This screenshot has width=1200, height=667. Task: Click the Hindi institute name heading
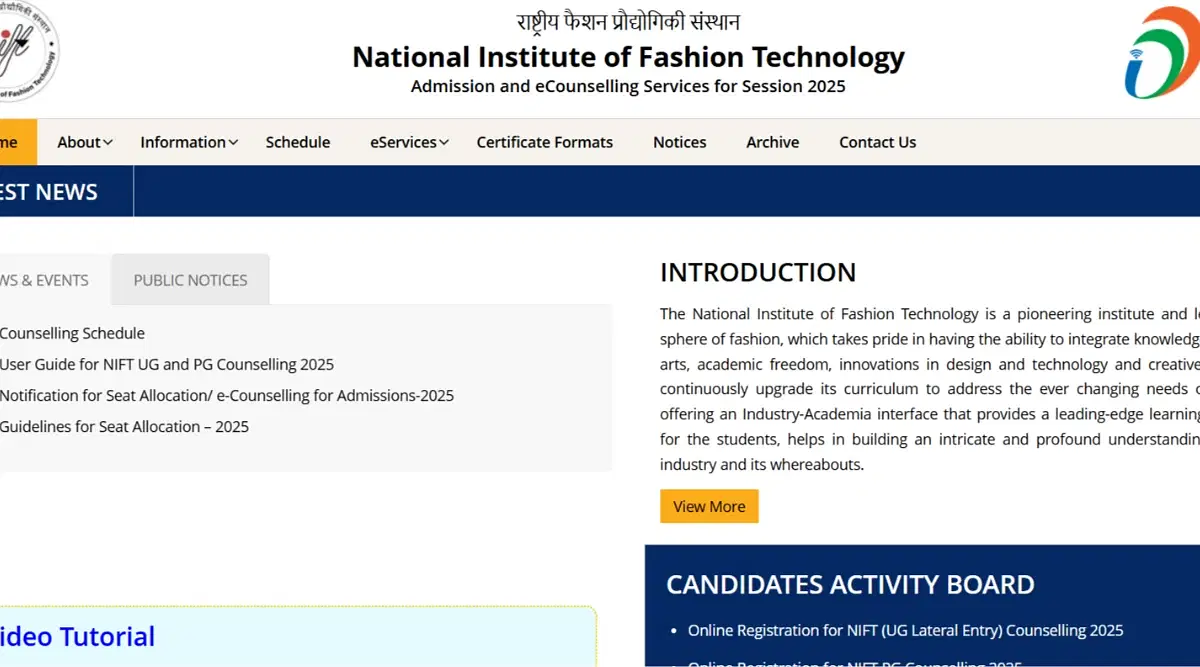tap(628, 21)
